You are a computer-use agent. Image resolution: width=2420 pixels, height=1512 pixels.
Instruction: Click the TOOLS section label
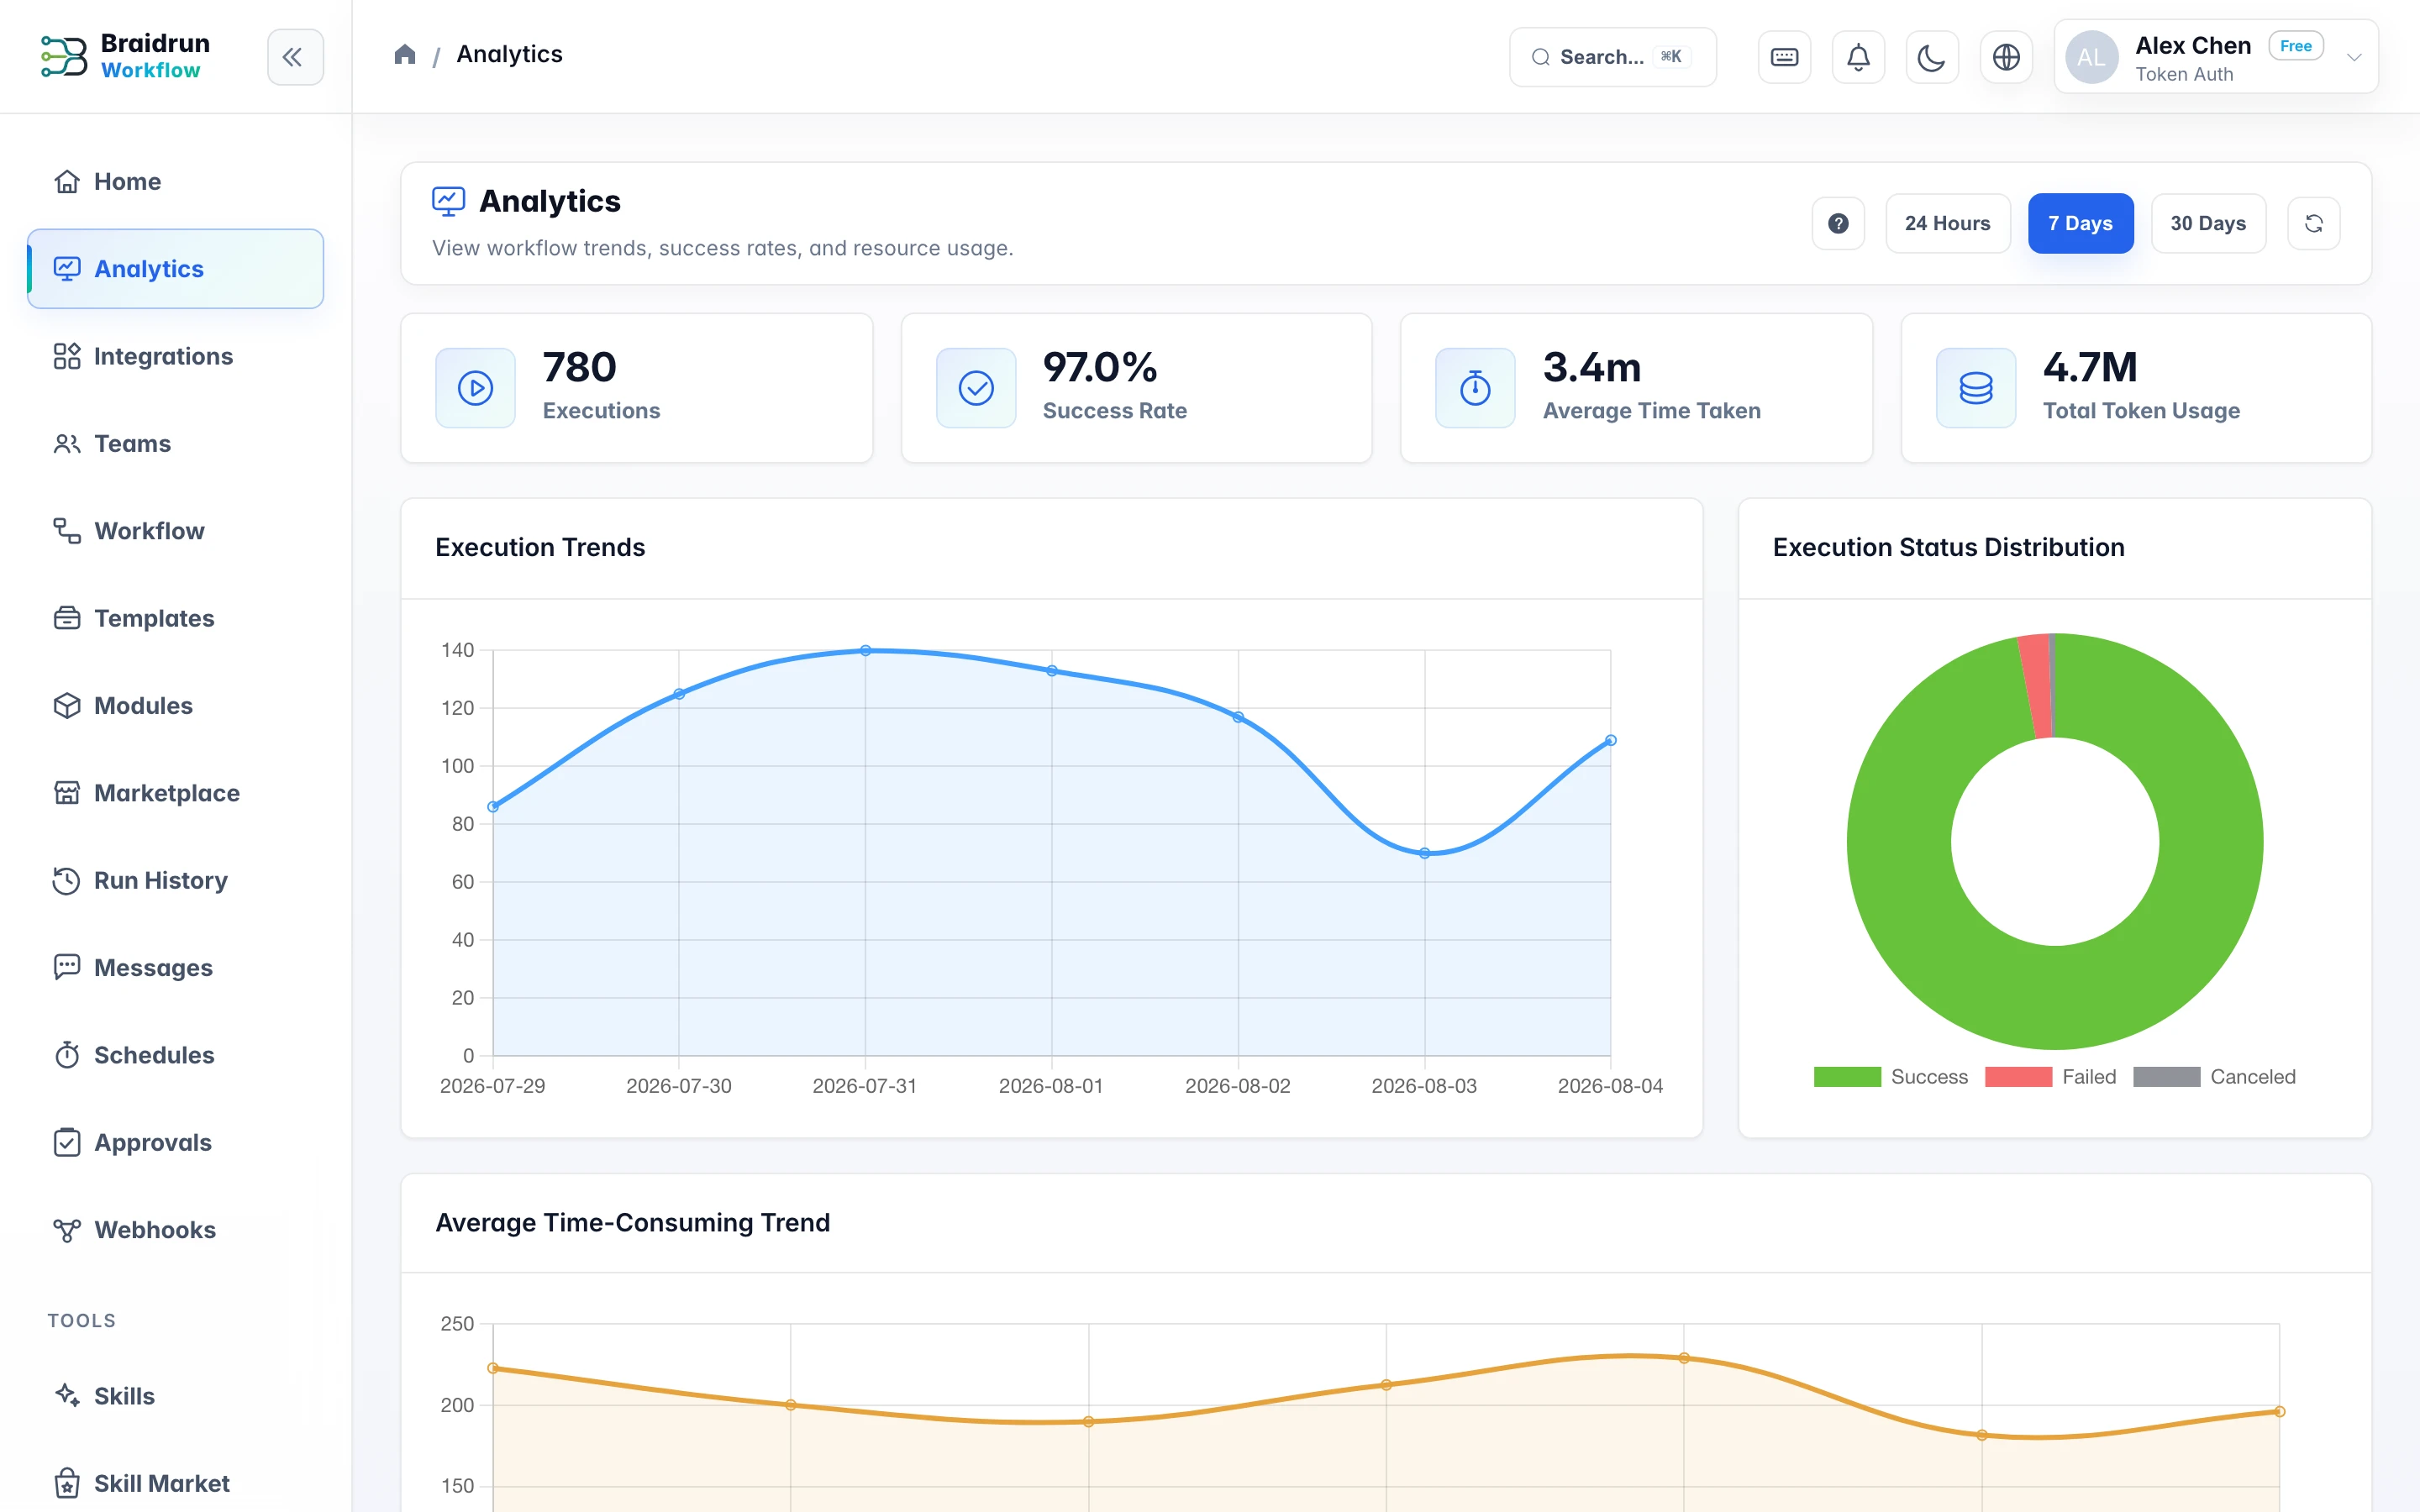(x=82, y=1320)
